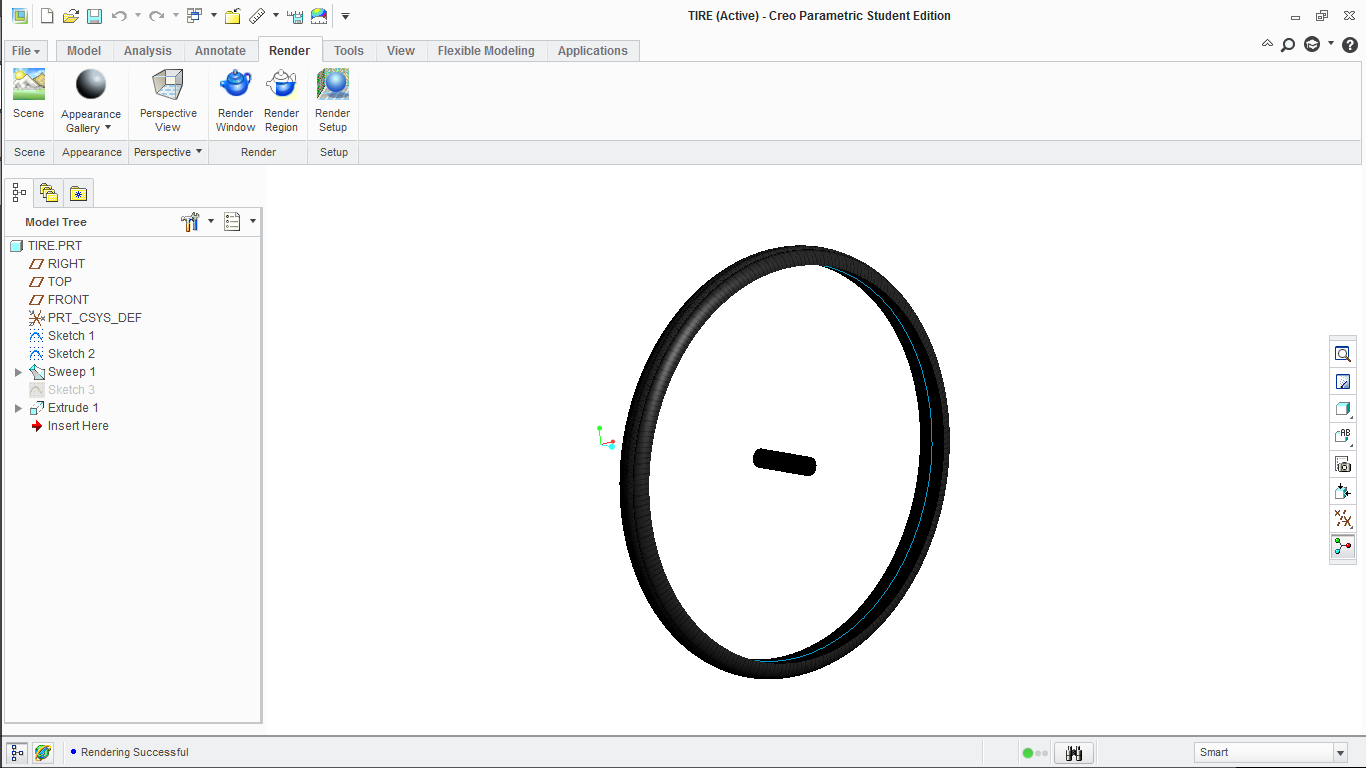Image resolution: width=1366 pixels, height=768 pixels.
Task: Expand the Sweep 1 feature node
Action: [x=18, y=372]
